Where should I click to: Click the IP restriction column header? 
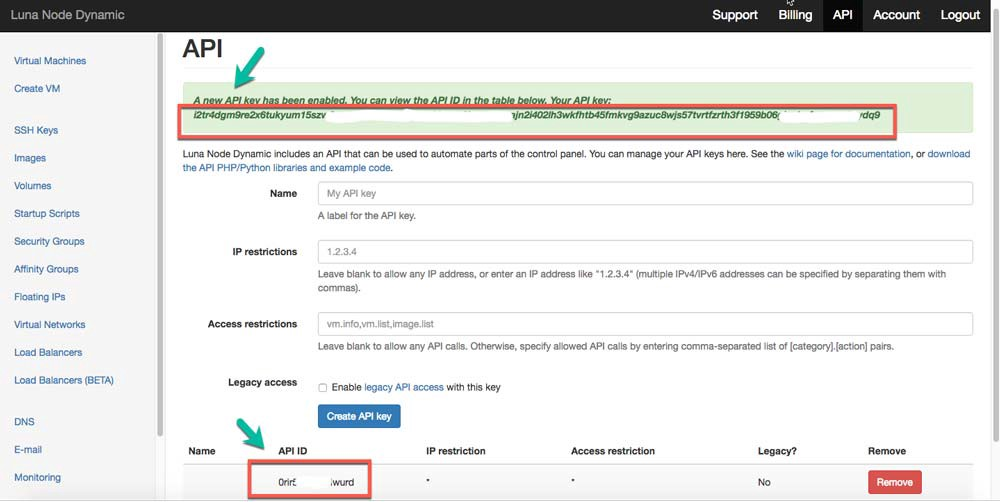pos(455,451)
